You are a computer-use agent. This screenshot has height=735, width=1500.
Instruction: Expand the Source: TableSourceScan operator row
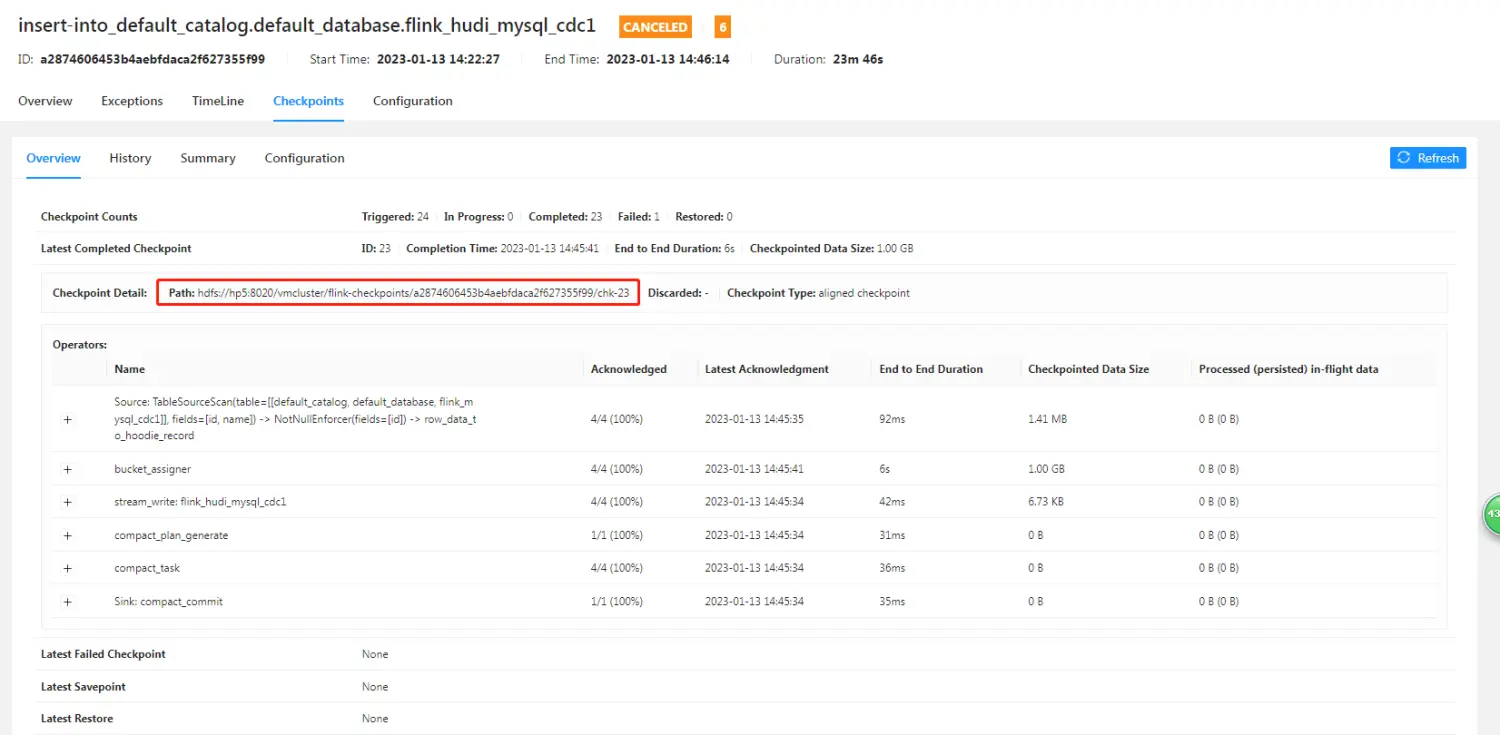point(68,419)
